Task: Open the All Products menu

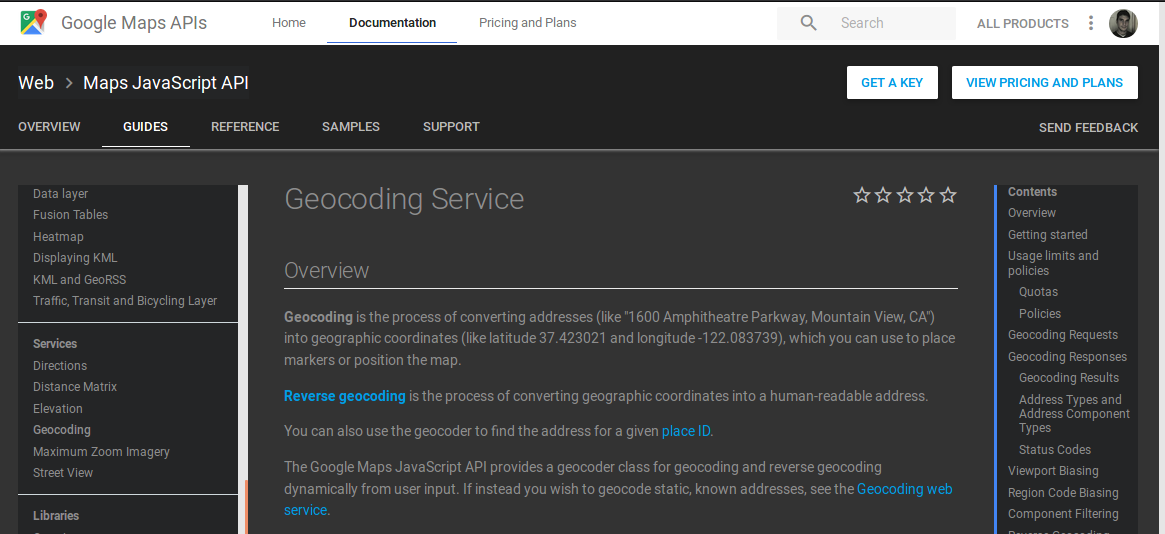Action: [x=1022, y=24]
